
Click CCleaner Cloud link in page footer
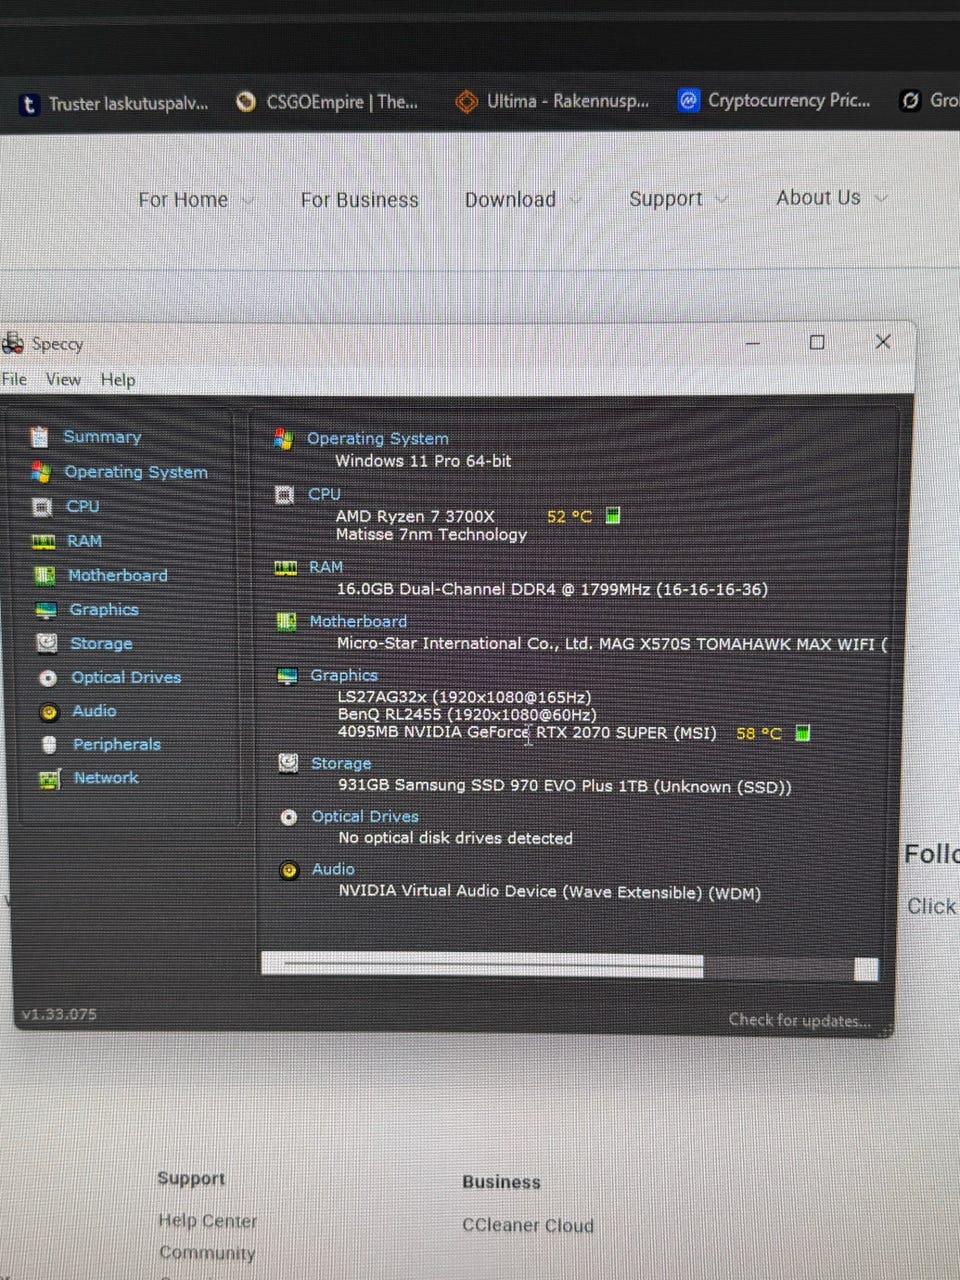point(528,1226)
